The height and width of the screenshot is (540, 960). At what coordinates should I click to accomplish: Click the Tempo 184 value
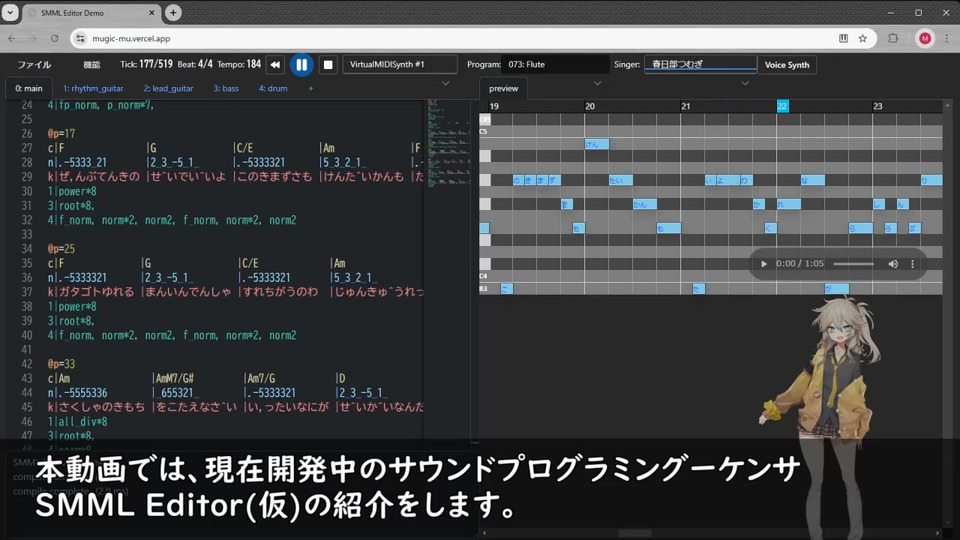pyautogui.click(x=253, y=64)
